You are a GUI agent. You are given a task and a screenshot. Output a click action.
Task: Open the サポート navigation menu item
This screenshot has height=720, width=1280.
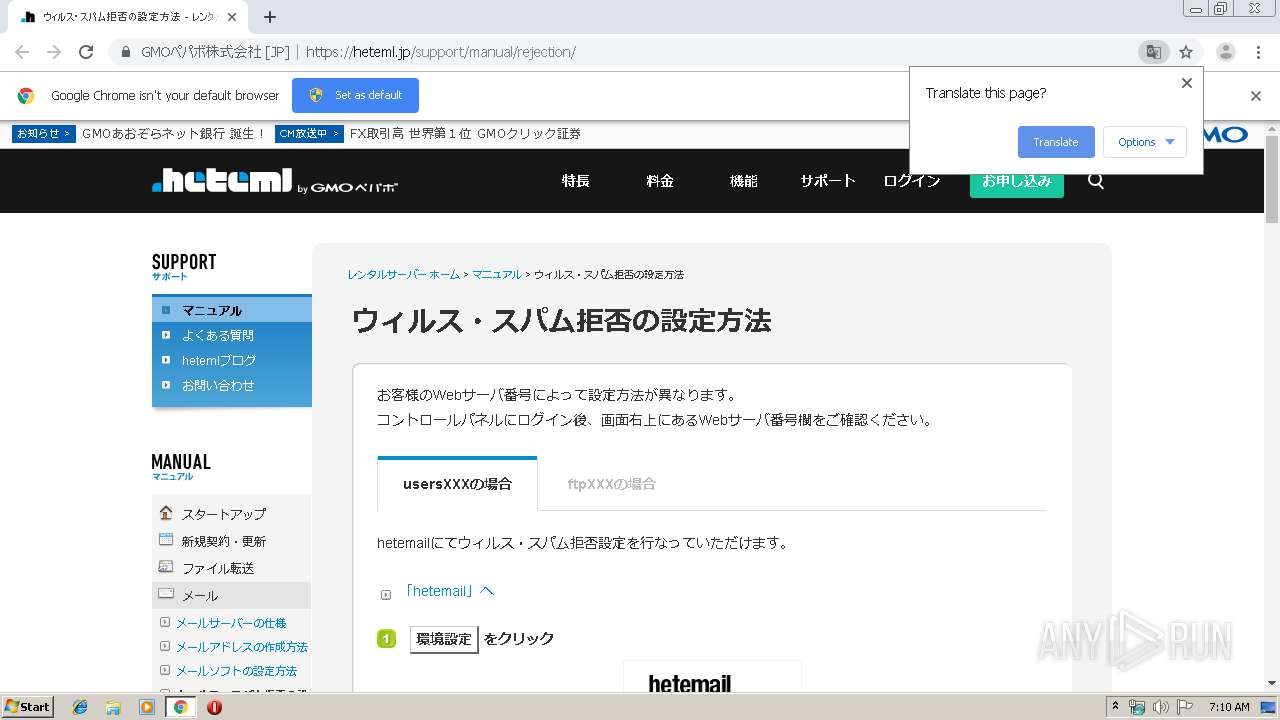(x=828, y=181)
